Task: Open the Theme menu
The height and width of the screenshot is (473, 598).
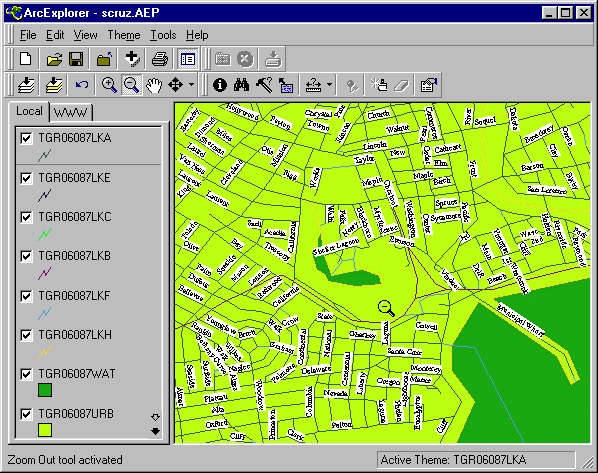Action: coord(124,35)
